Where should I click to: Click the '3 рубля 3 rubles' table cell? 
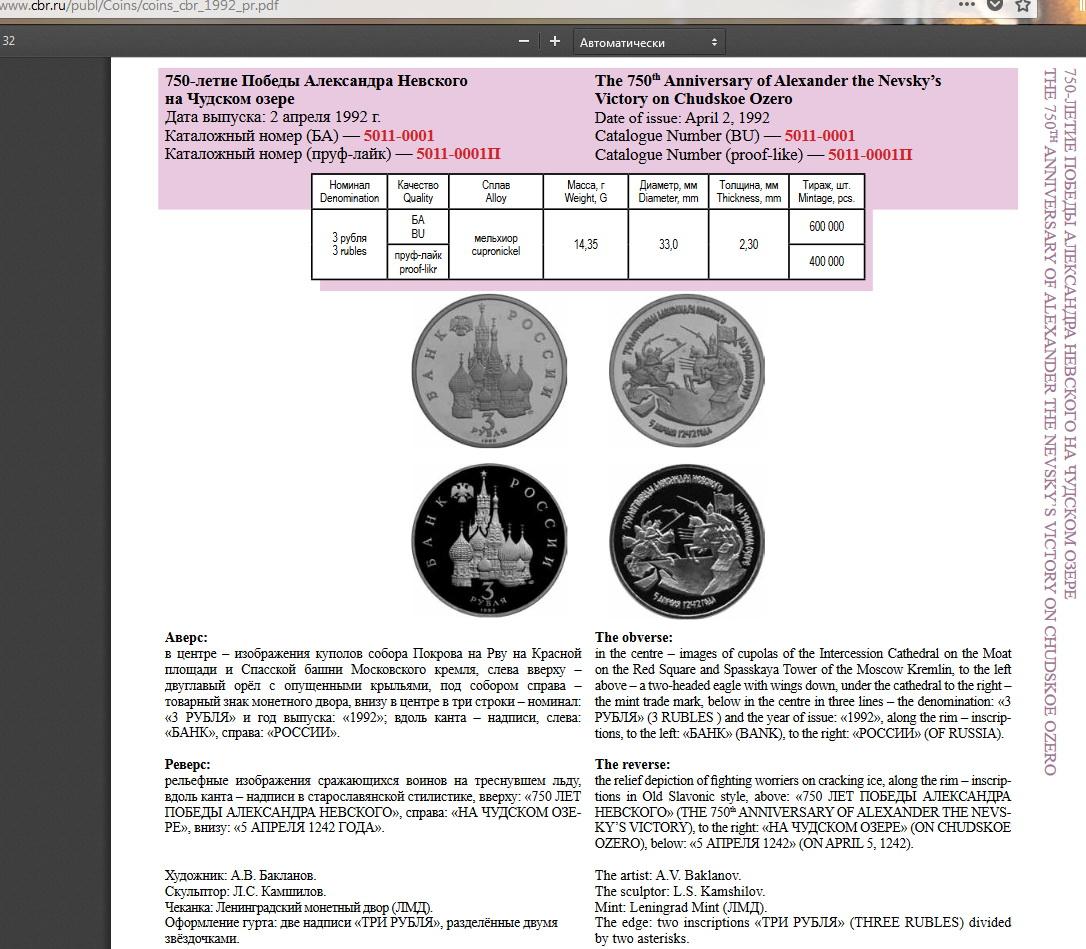(x=349, y=245)
